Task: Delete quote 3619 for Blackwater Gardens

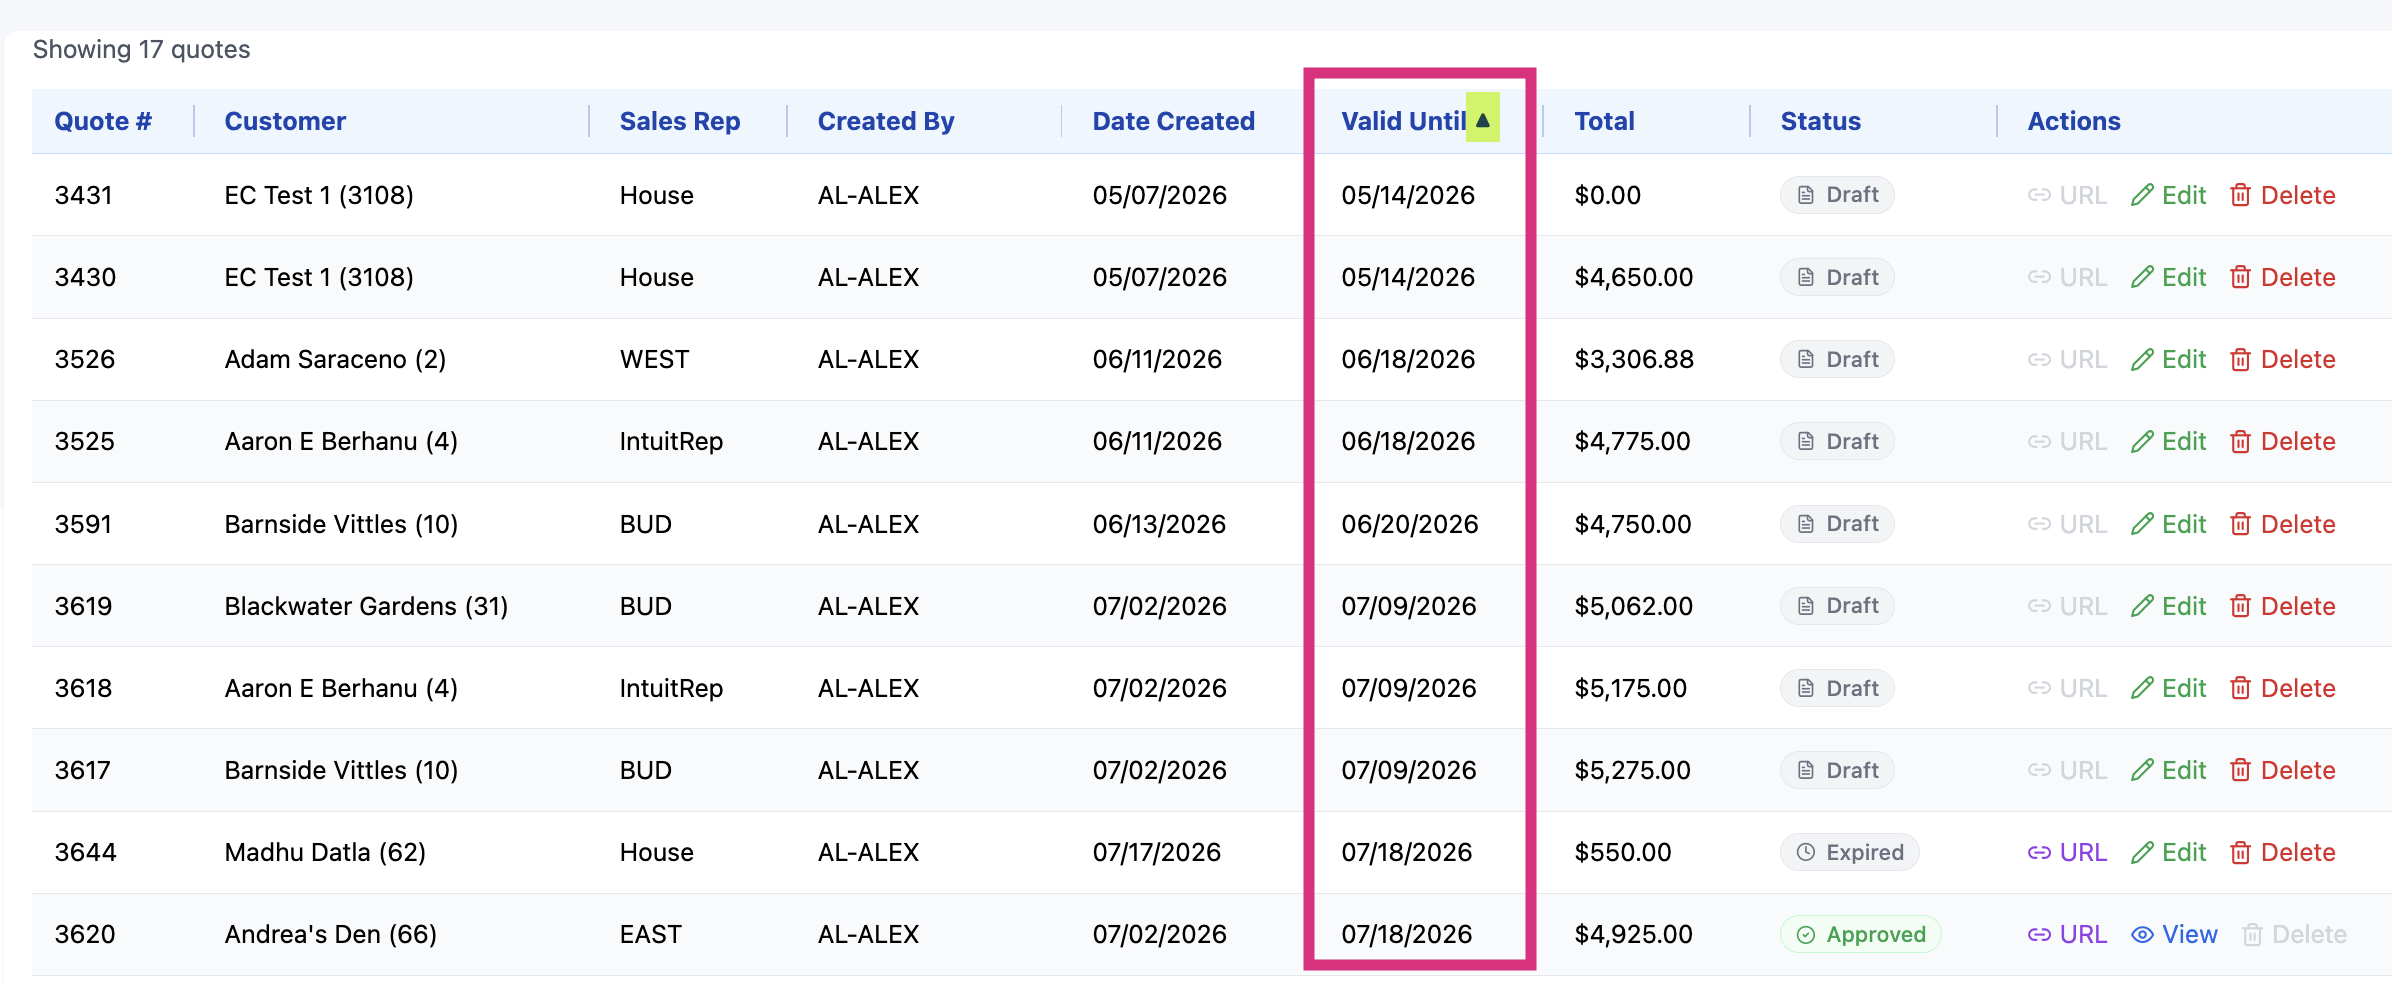Action: point(2283,606)
